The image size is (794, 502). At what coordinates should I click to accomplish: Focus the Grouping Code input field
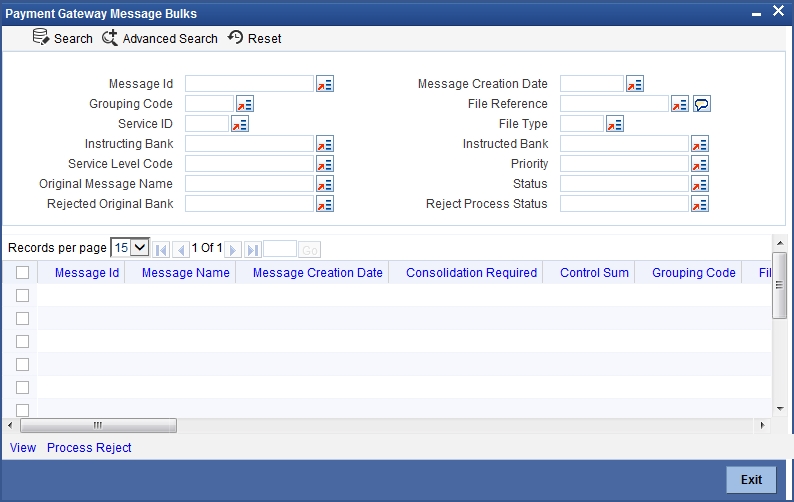point(210,104)
